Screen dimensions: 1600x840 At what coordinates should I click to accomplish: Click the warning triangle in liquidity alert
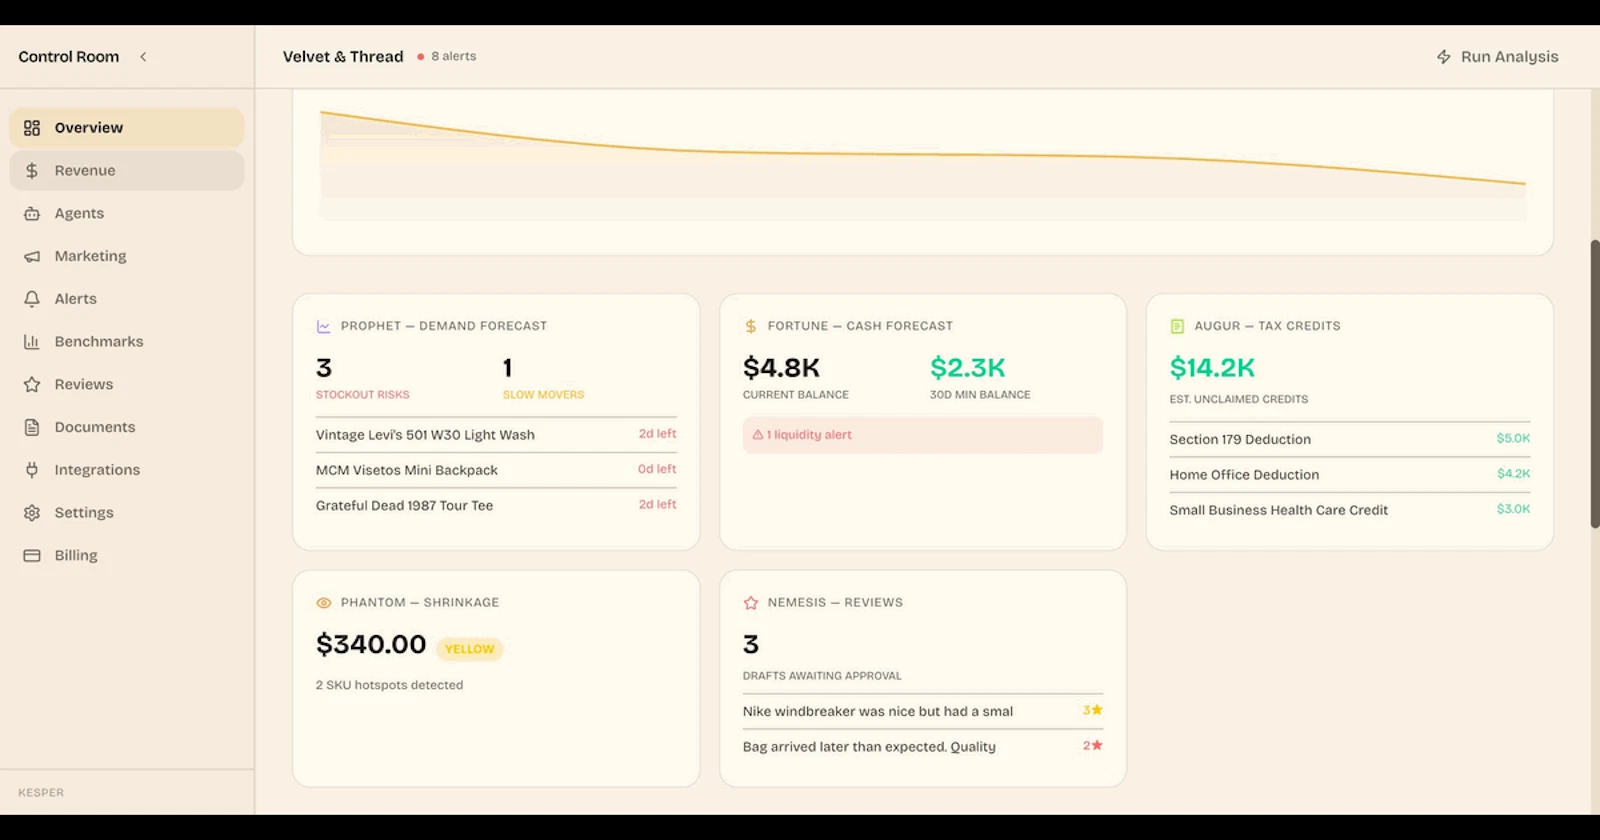tap(758, 435)
